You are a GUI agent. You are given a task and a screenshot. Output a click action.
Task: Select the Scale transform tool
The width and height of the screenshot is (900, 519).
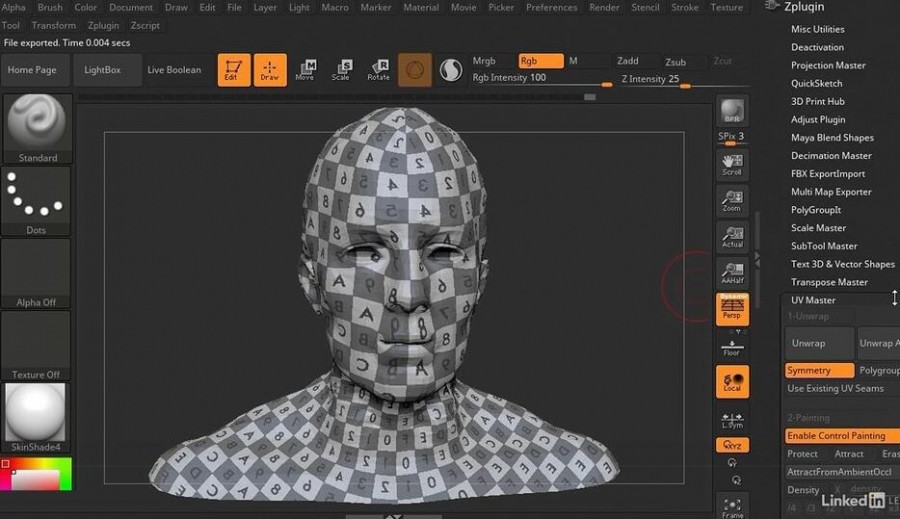point(341,70)
